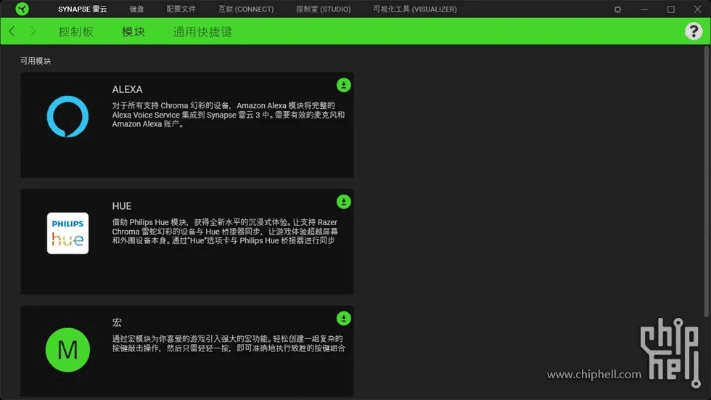Click the Amazon Alexa logo thumbnail

67,117
